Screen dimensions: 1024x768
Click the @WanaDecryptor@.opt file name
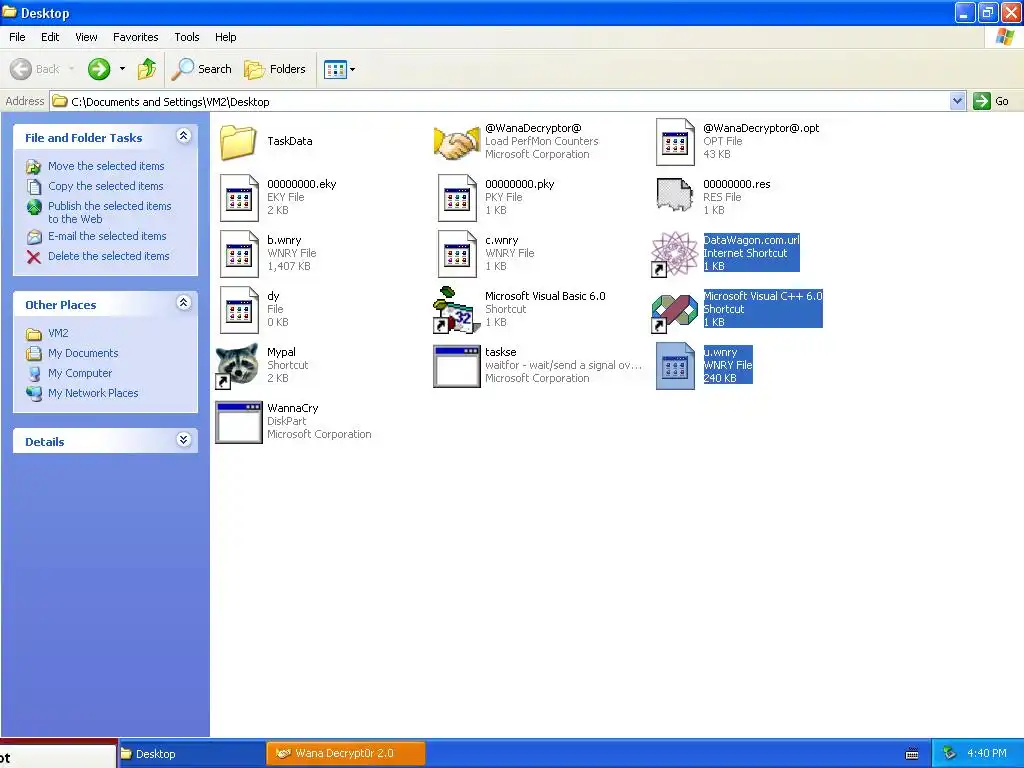pyautogui.click(x=761, y=128)
